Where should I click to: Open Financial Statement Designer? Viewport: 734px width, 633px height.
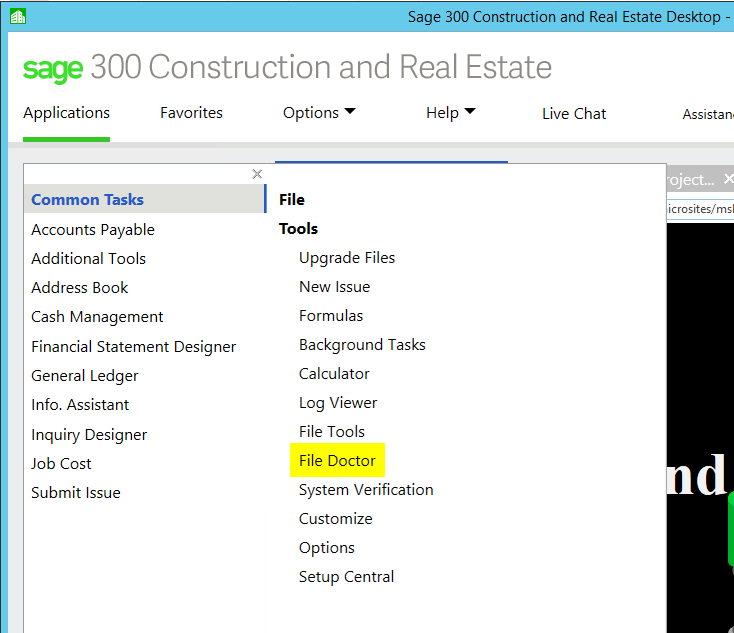133,346
